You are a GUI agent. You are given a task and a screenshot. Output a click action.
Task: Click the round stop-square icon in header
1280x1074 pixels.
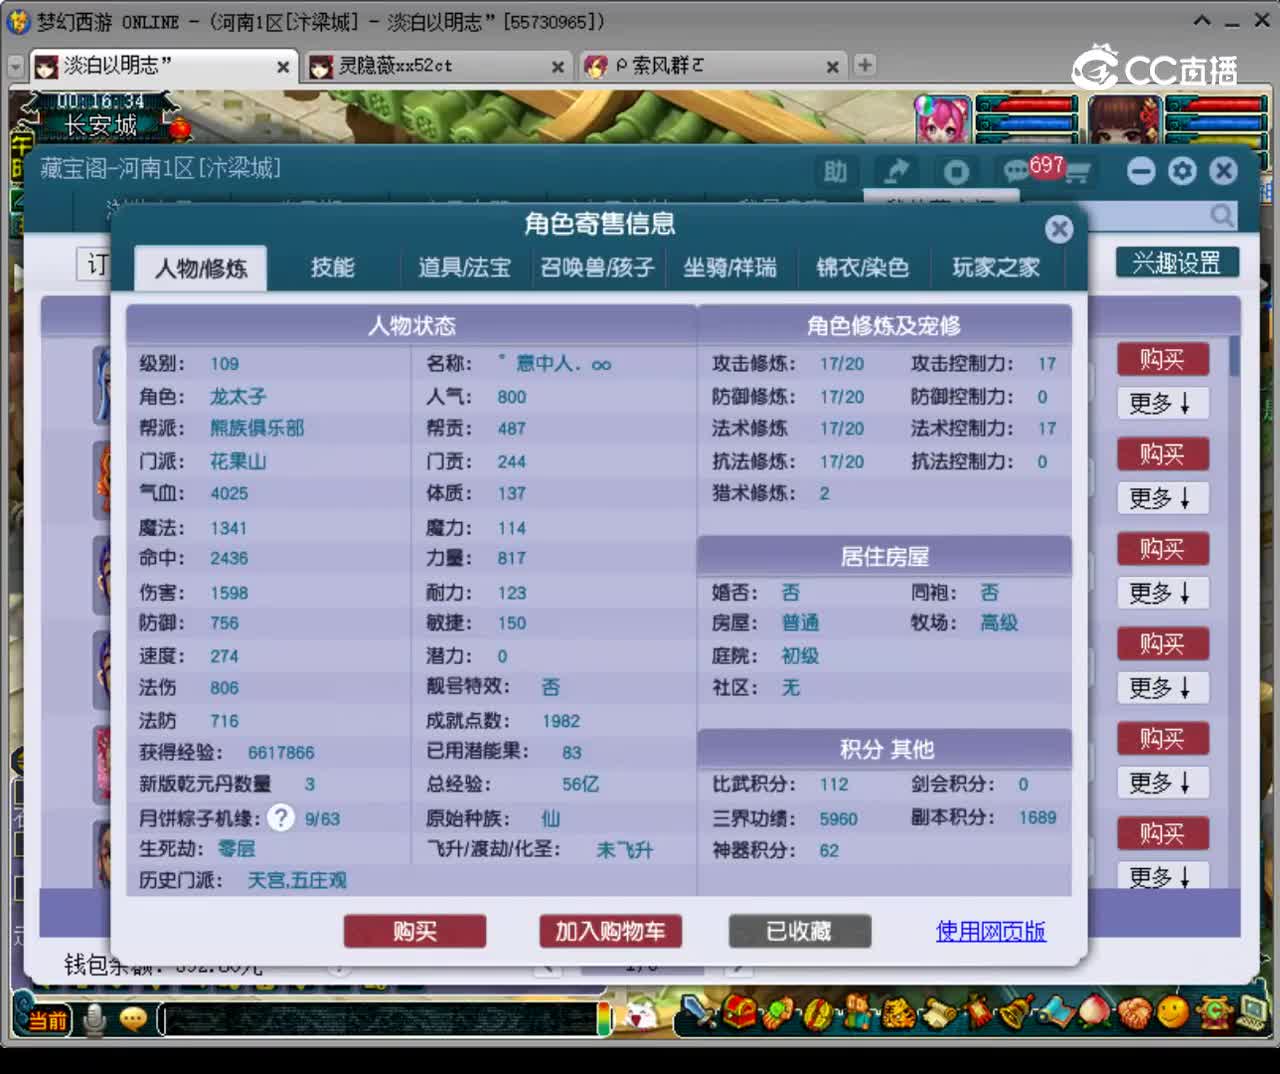pyautogui.click(x=956, y=172)
